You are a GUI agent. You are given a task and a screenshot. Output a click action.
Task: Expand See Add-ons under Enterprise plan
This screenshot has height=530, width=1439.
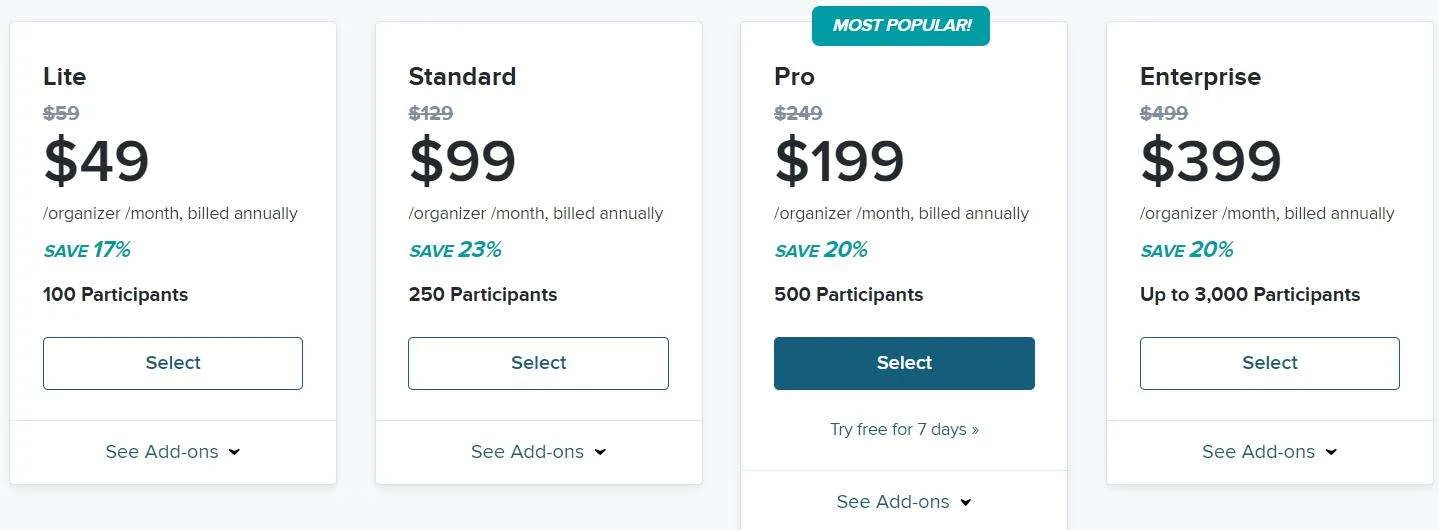(x=1270, y=452)
